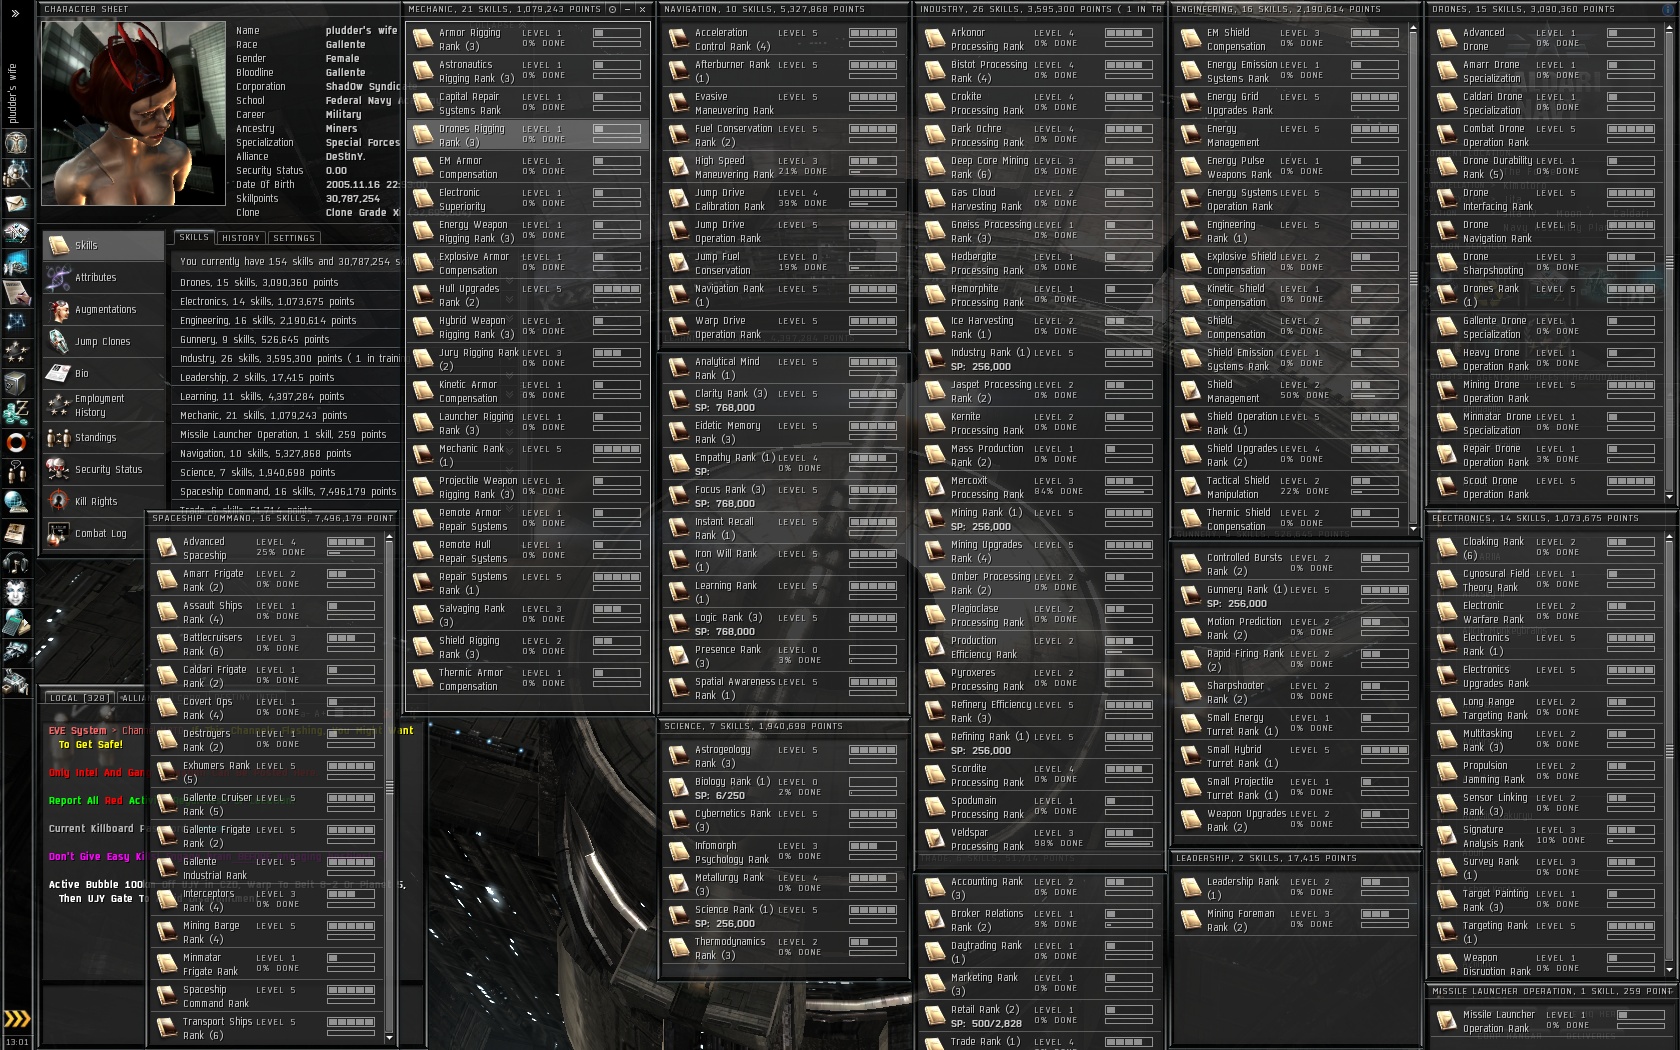Switch to the Settings tab
The height and width of the screenshot is (1050, 1680).
pos(293,238)
